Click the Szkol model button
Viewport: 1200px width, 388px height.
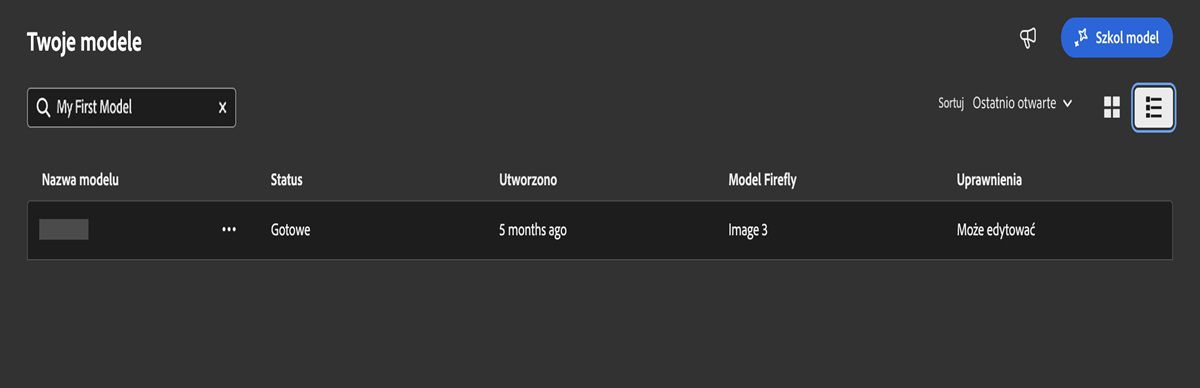tap(1116, 38)
